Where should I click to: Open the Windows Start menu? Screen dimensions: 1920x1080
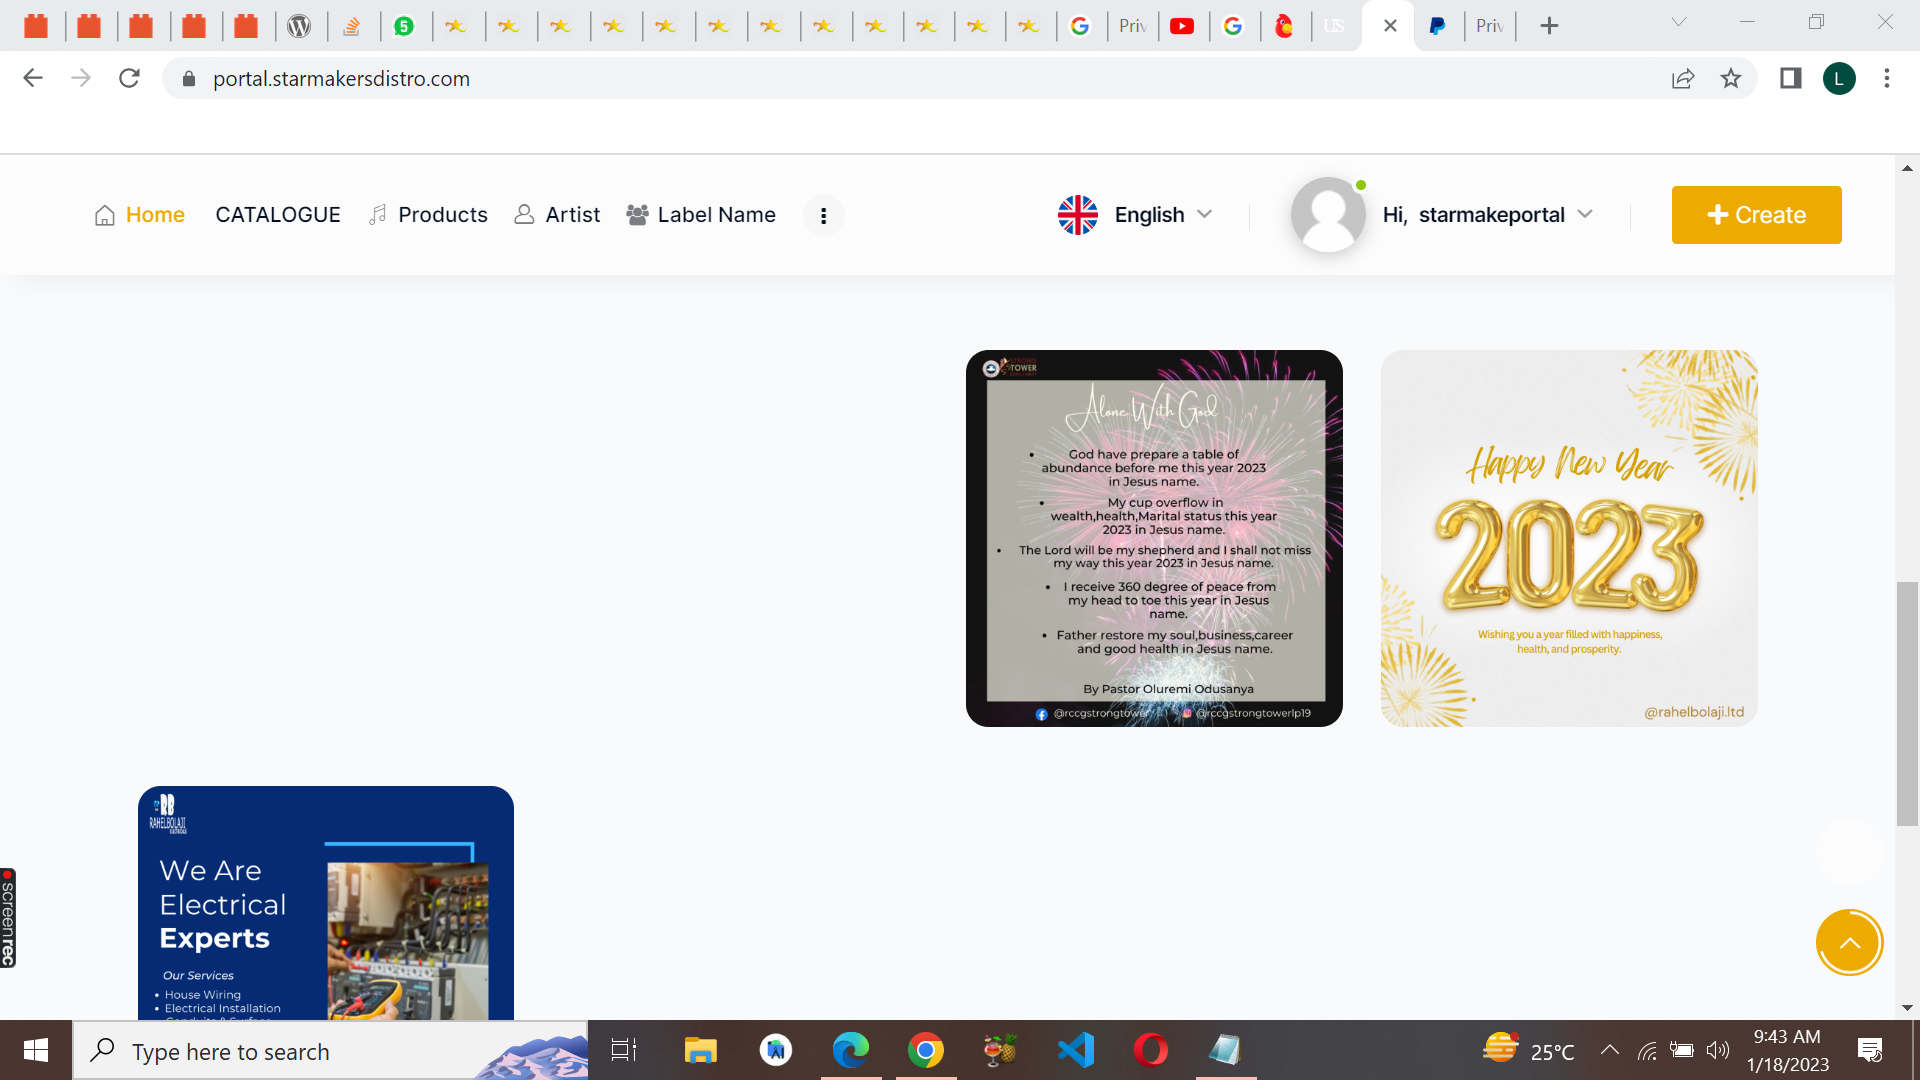tap(36, 1050)
